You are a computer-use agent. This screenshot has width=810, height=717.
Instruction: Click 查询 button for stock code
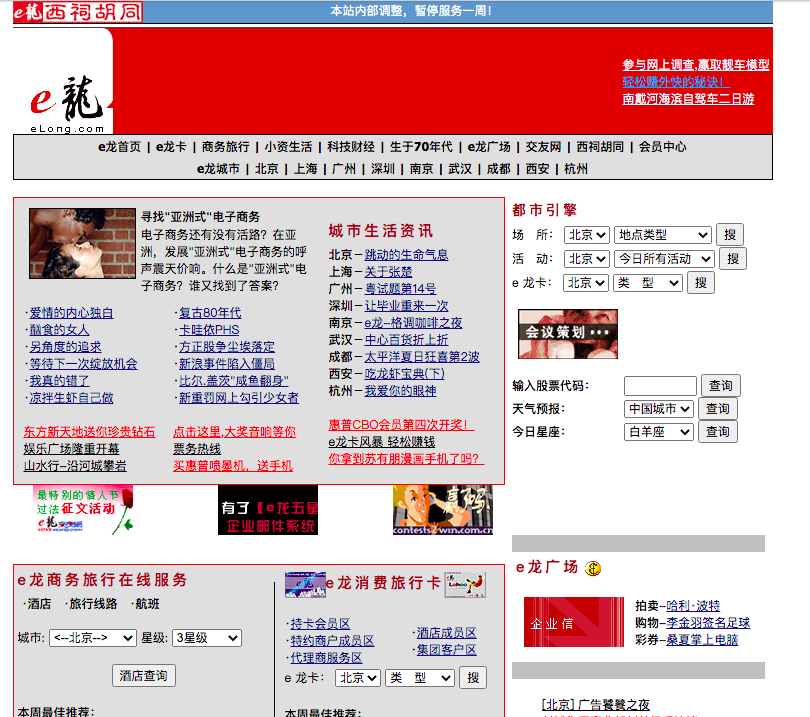pyautogui.click(x=721, y=386)
